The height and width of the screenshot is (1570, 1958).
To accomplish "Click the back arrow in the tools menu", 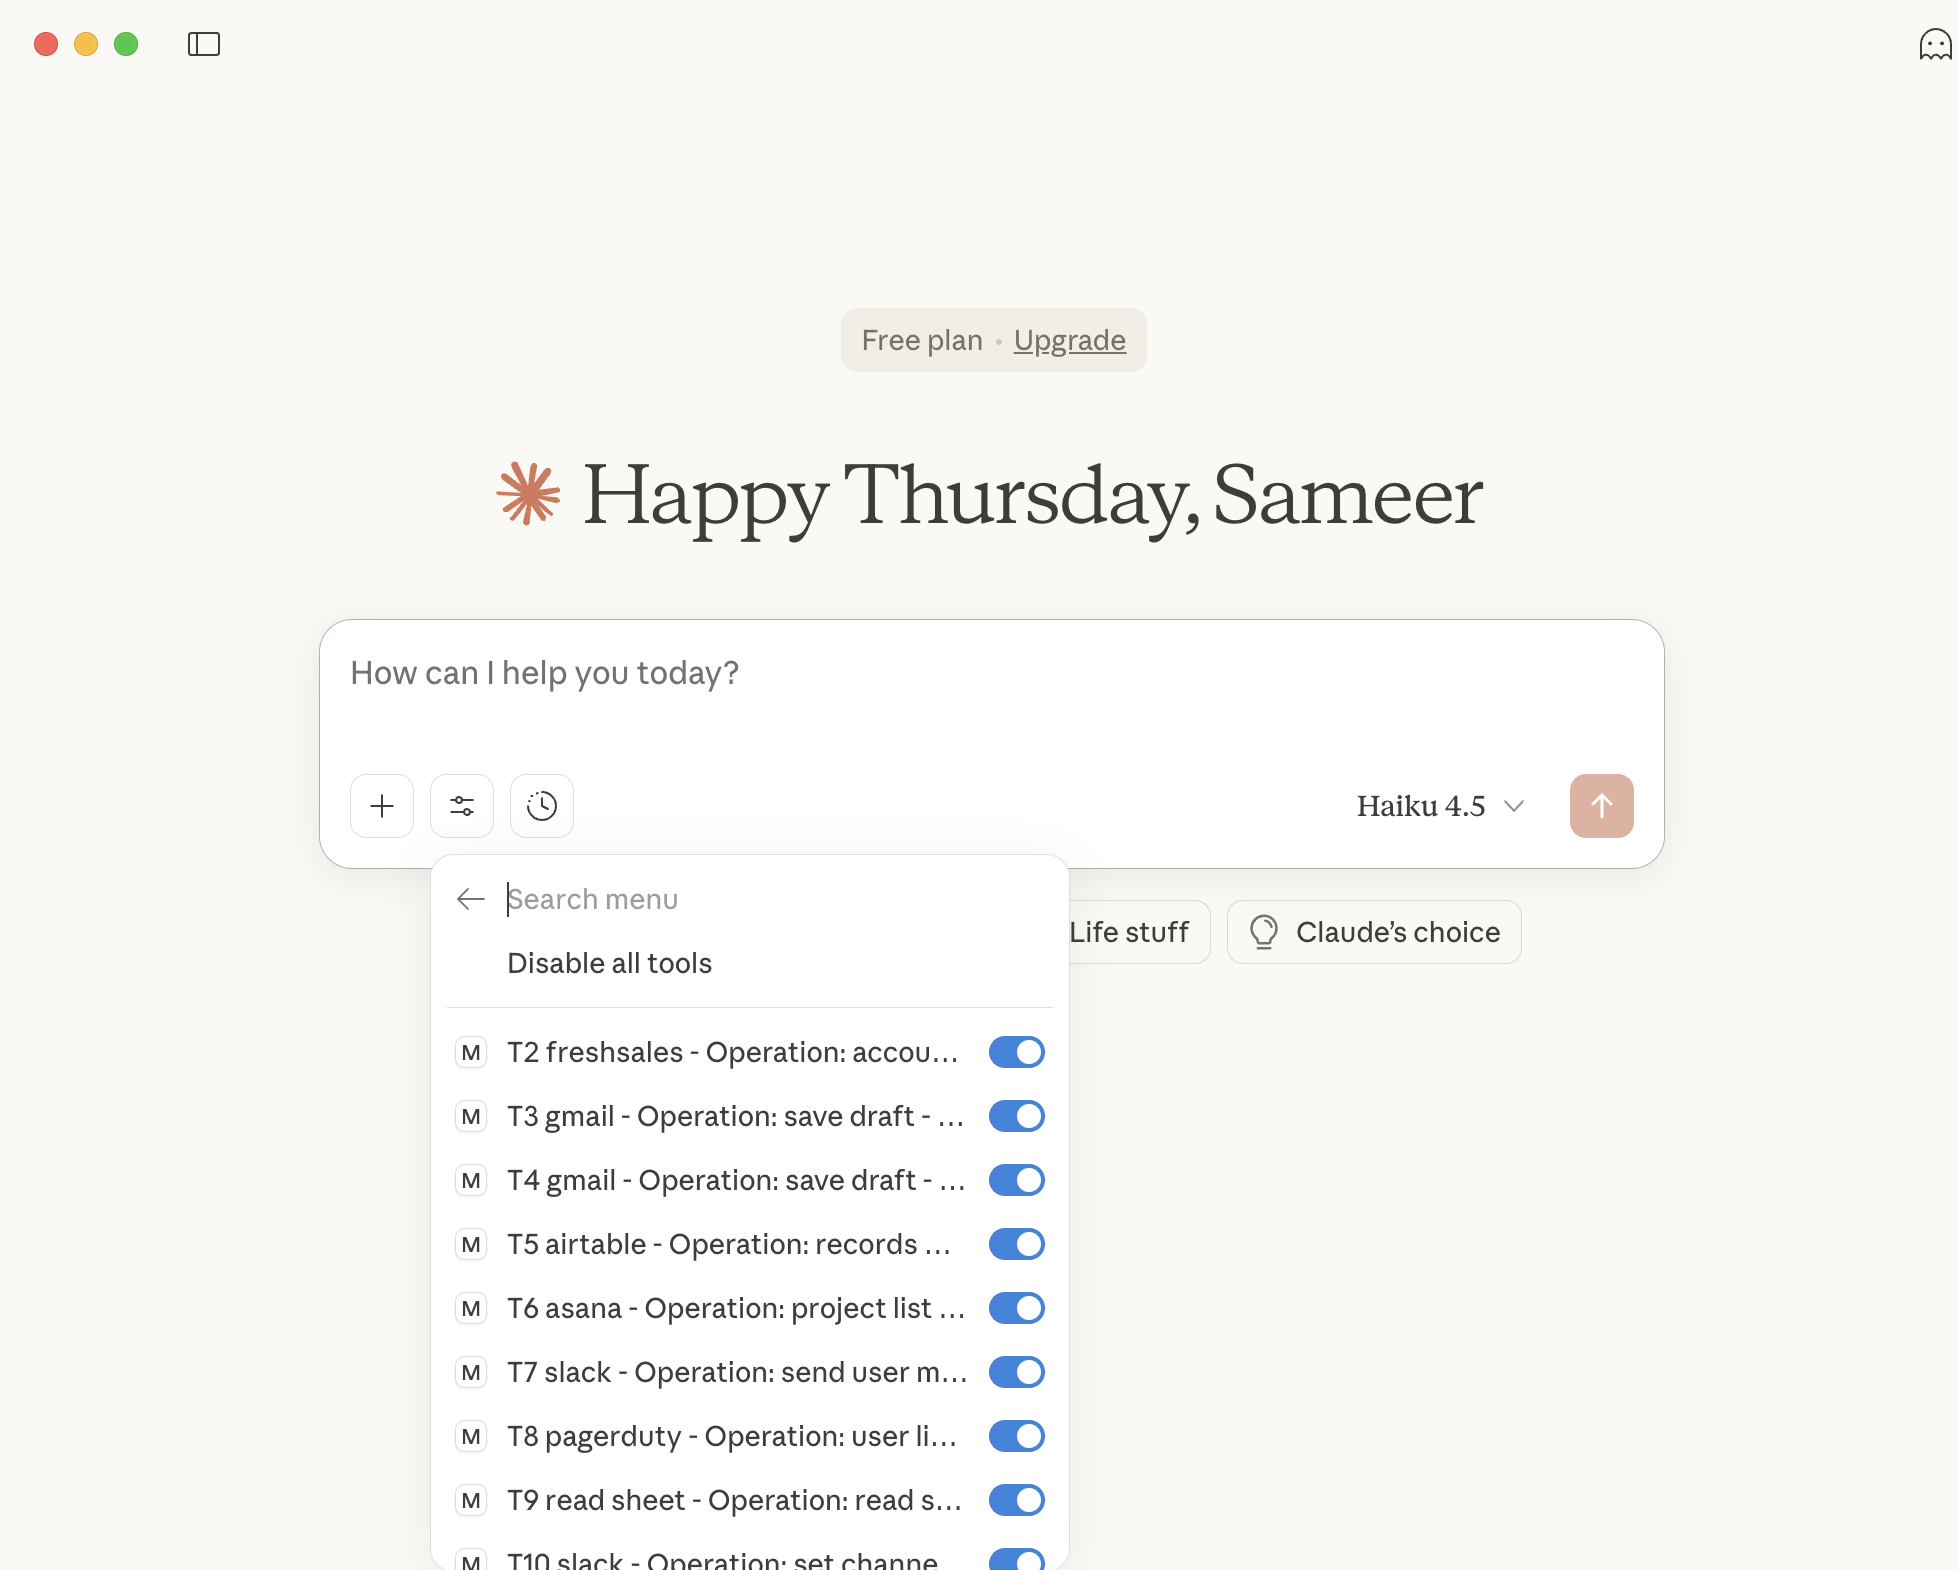I will (x=470, y=899).
